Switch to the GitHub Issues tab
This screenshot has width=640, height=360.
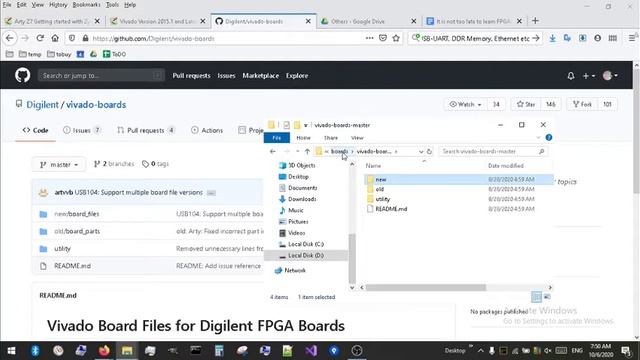point(82,130)
